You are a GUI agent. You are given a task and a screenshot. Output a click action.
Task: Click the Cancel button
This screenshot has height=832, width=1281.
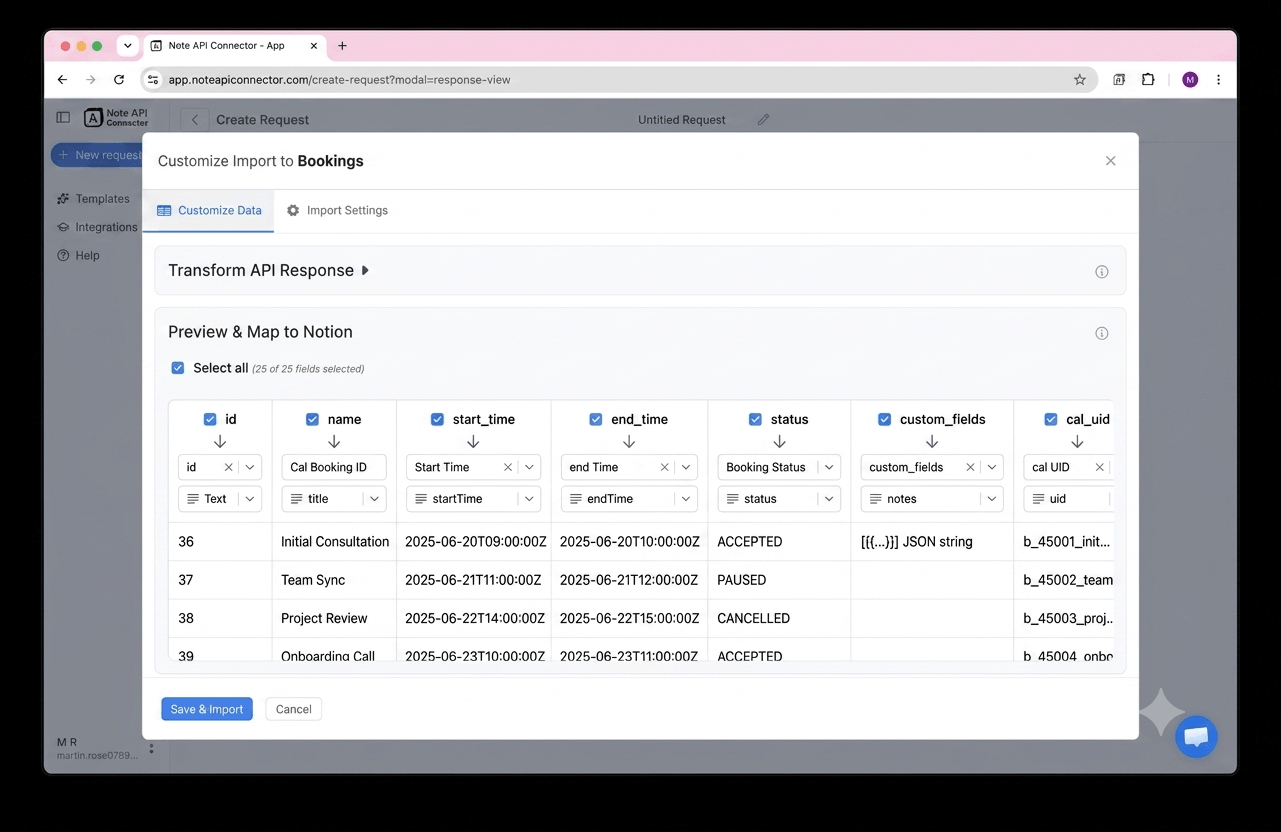click(294, 709)
